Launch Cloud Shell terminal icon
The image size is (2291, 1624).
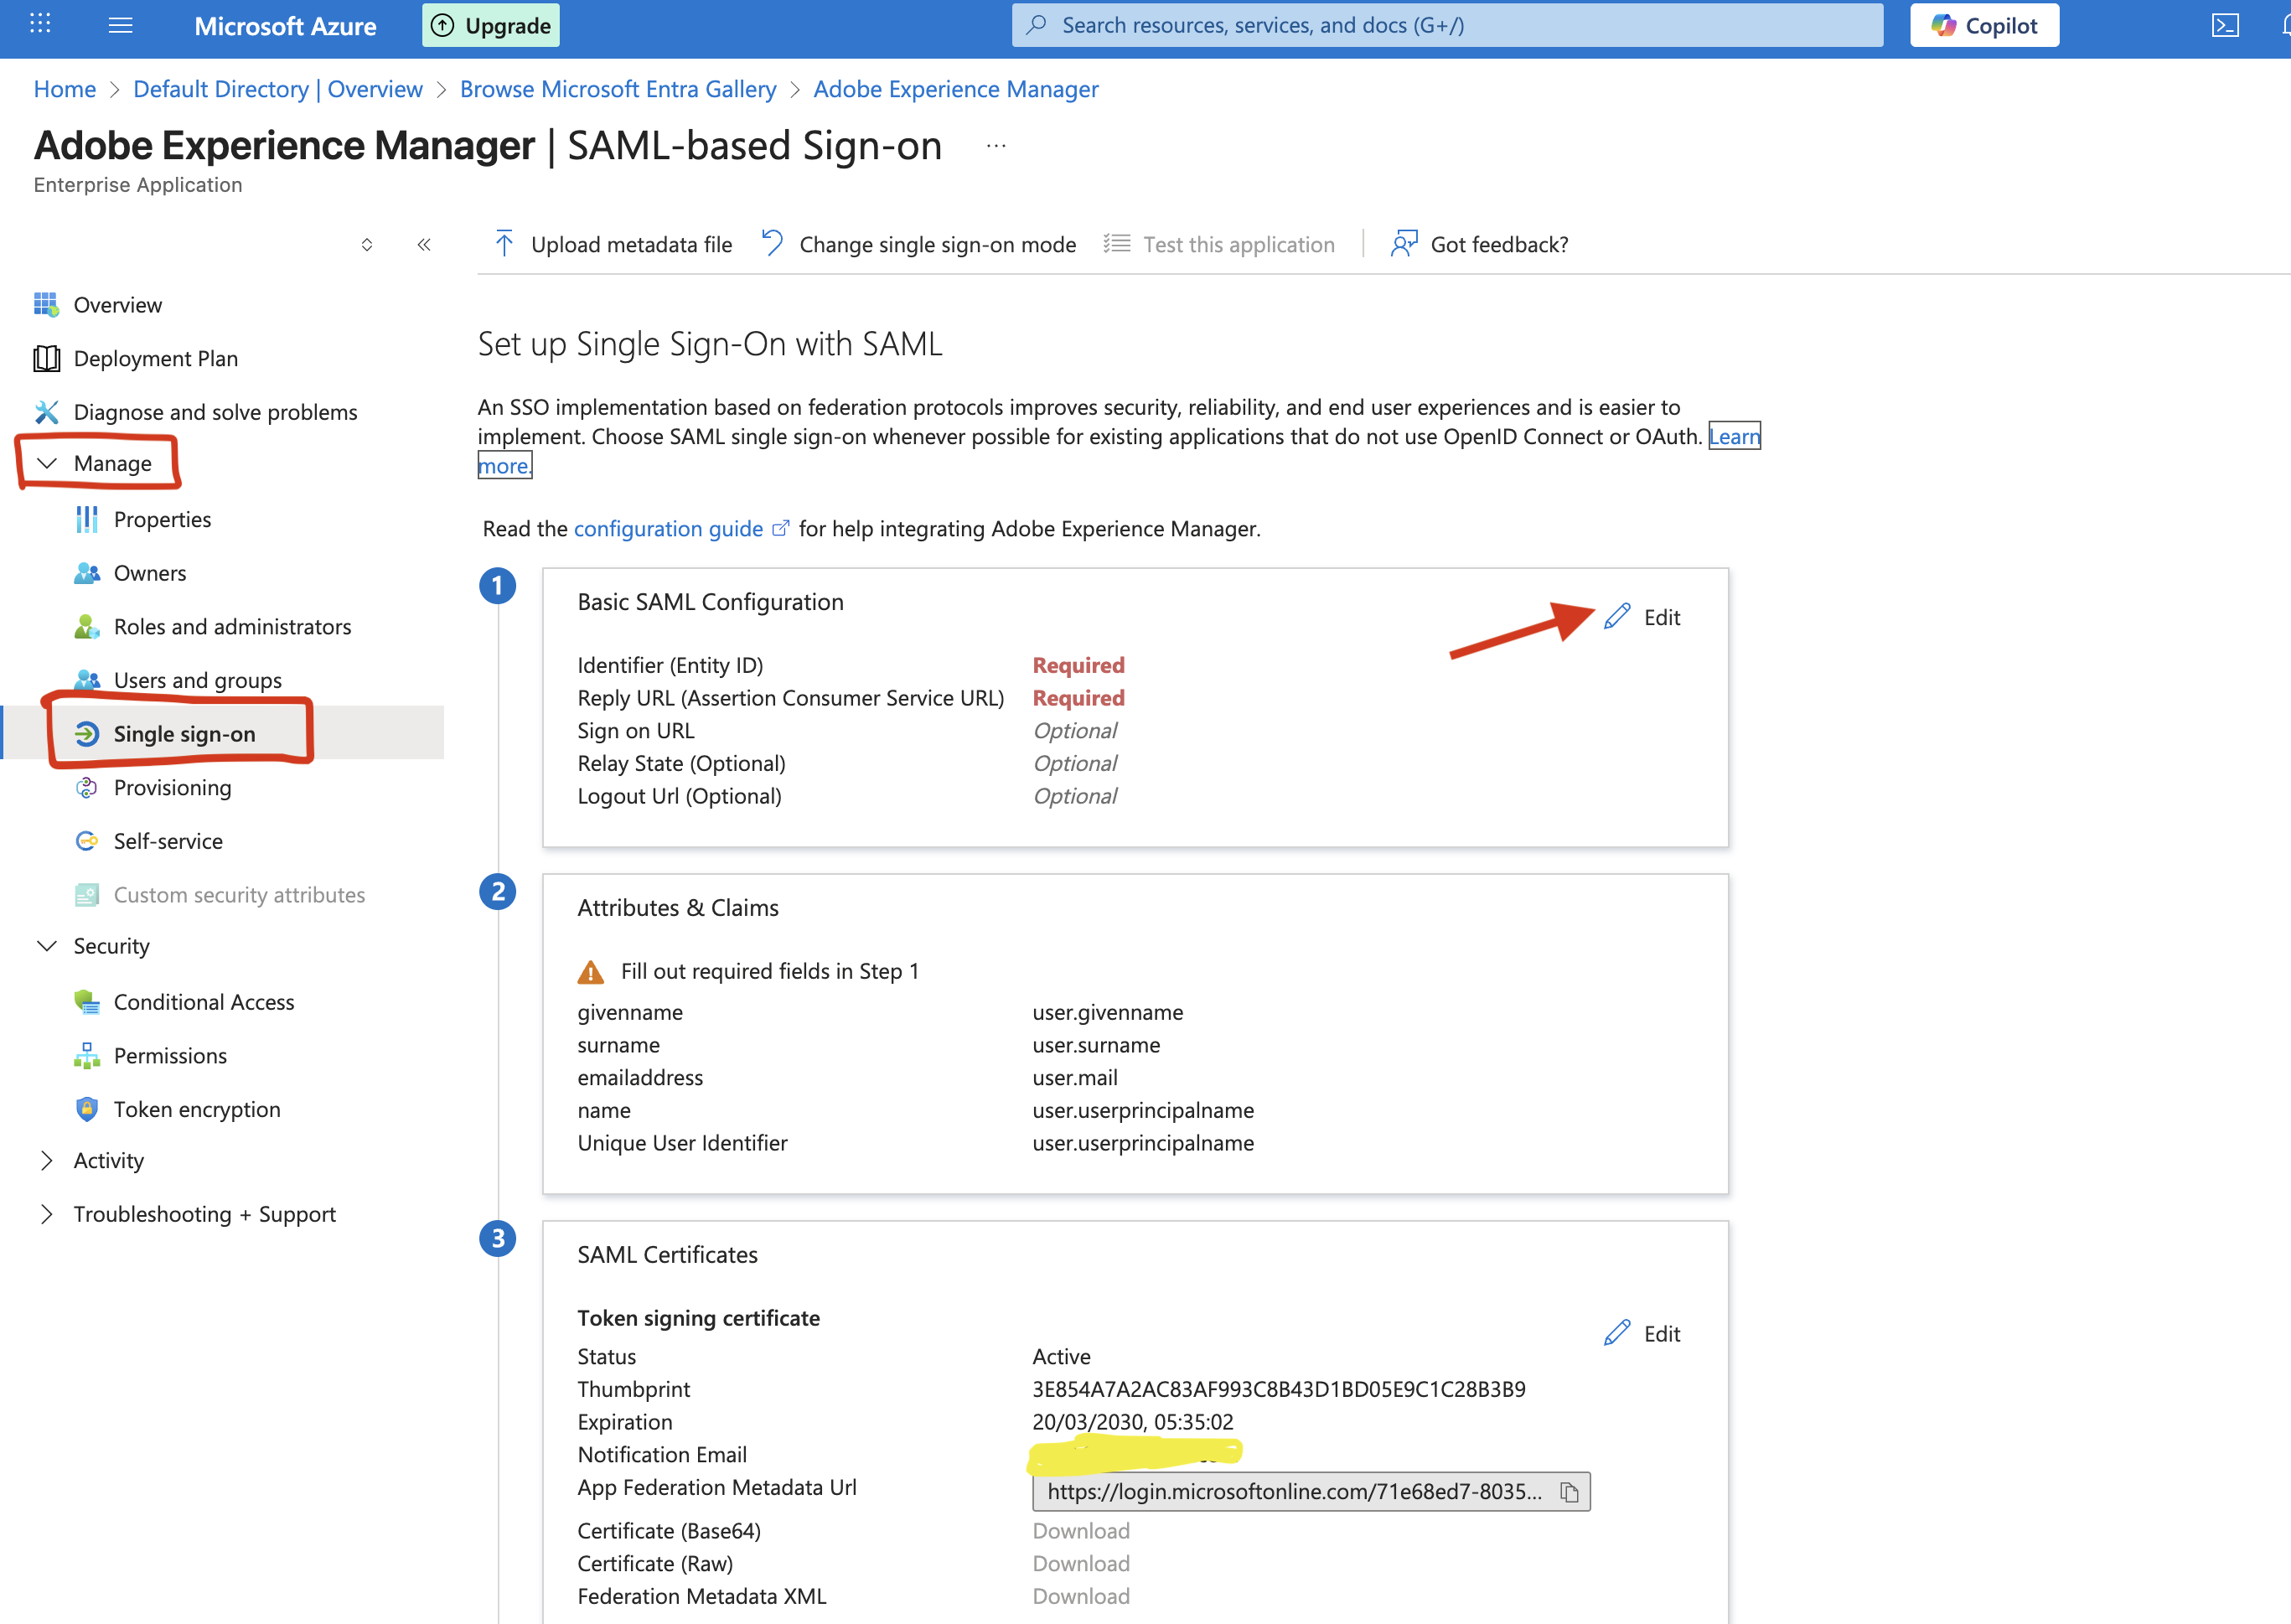click(2224, 26)
